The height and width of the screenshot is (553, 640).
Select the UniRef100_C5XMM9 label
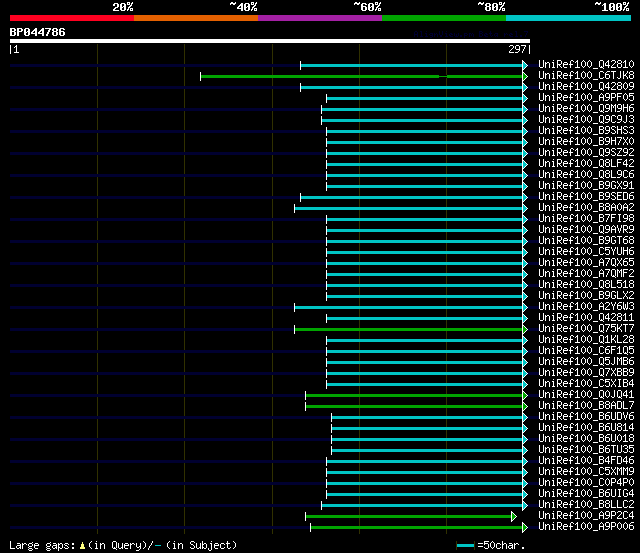coord(586,472)
